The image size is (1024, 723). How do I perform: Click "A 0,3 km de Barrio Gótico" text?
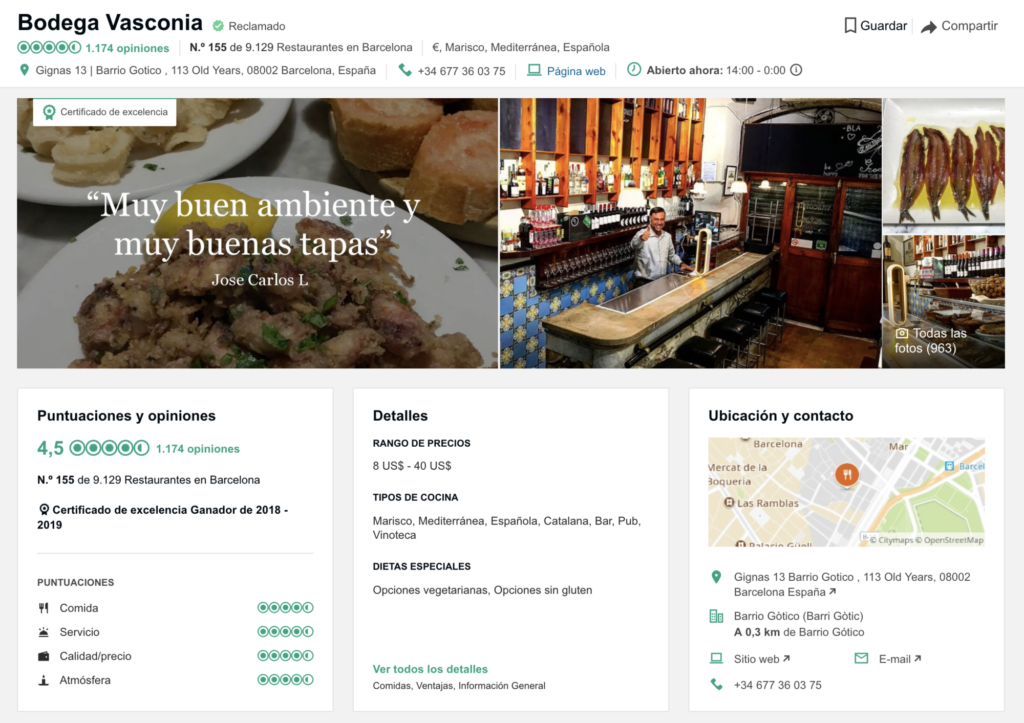pos(799,632)
